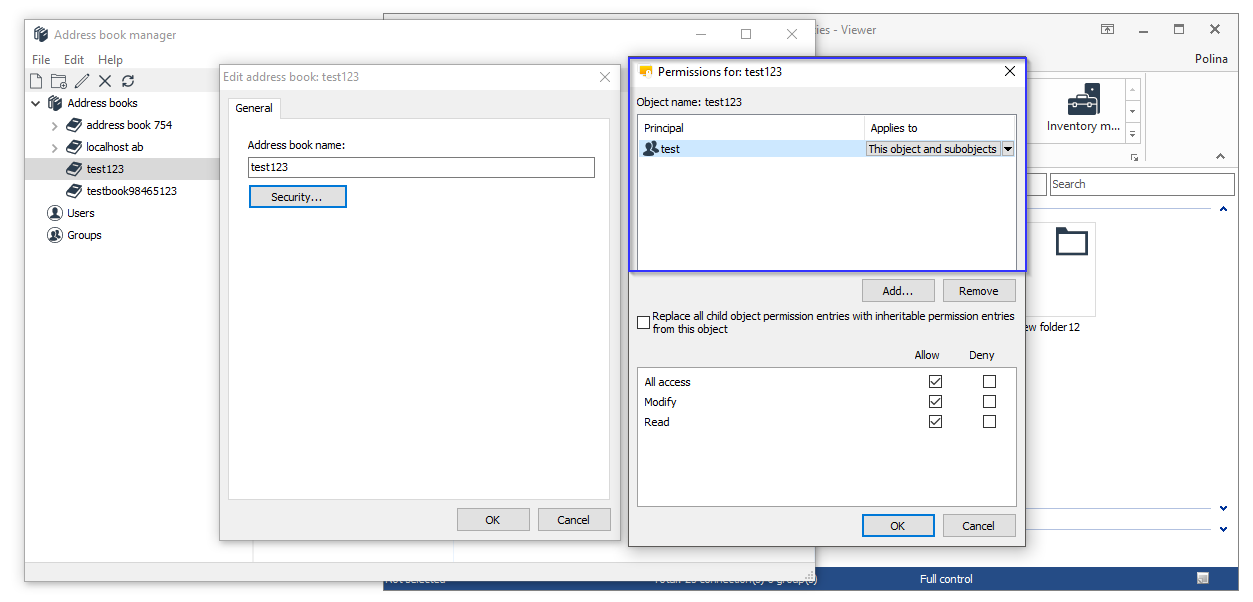Screen dimensions: 1253x602
Task: Click the Security... button
Action: tap(297, 197)
